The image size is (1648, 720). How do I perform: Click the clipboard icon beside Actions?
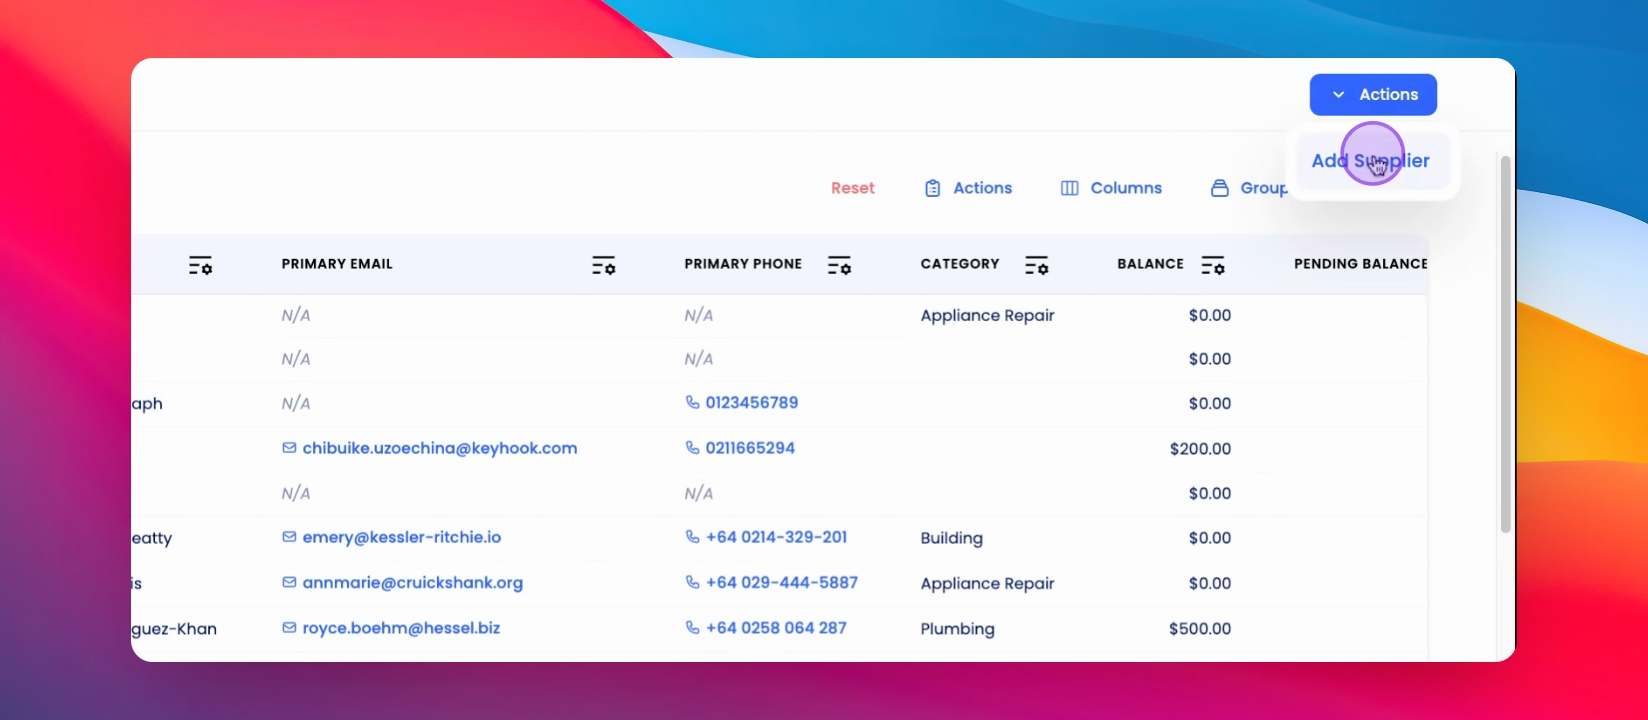932,188
